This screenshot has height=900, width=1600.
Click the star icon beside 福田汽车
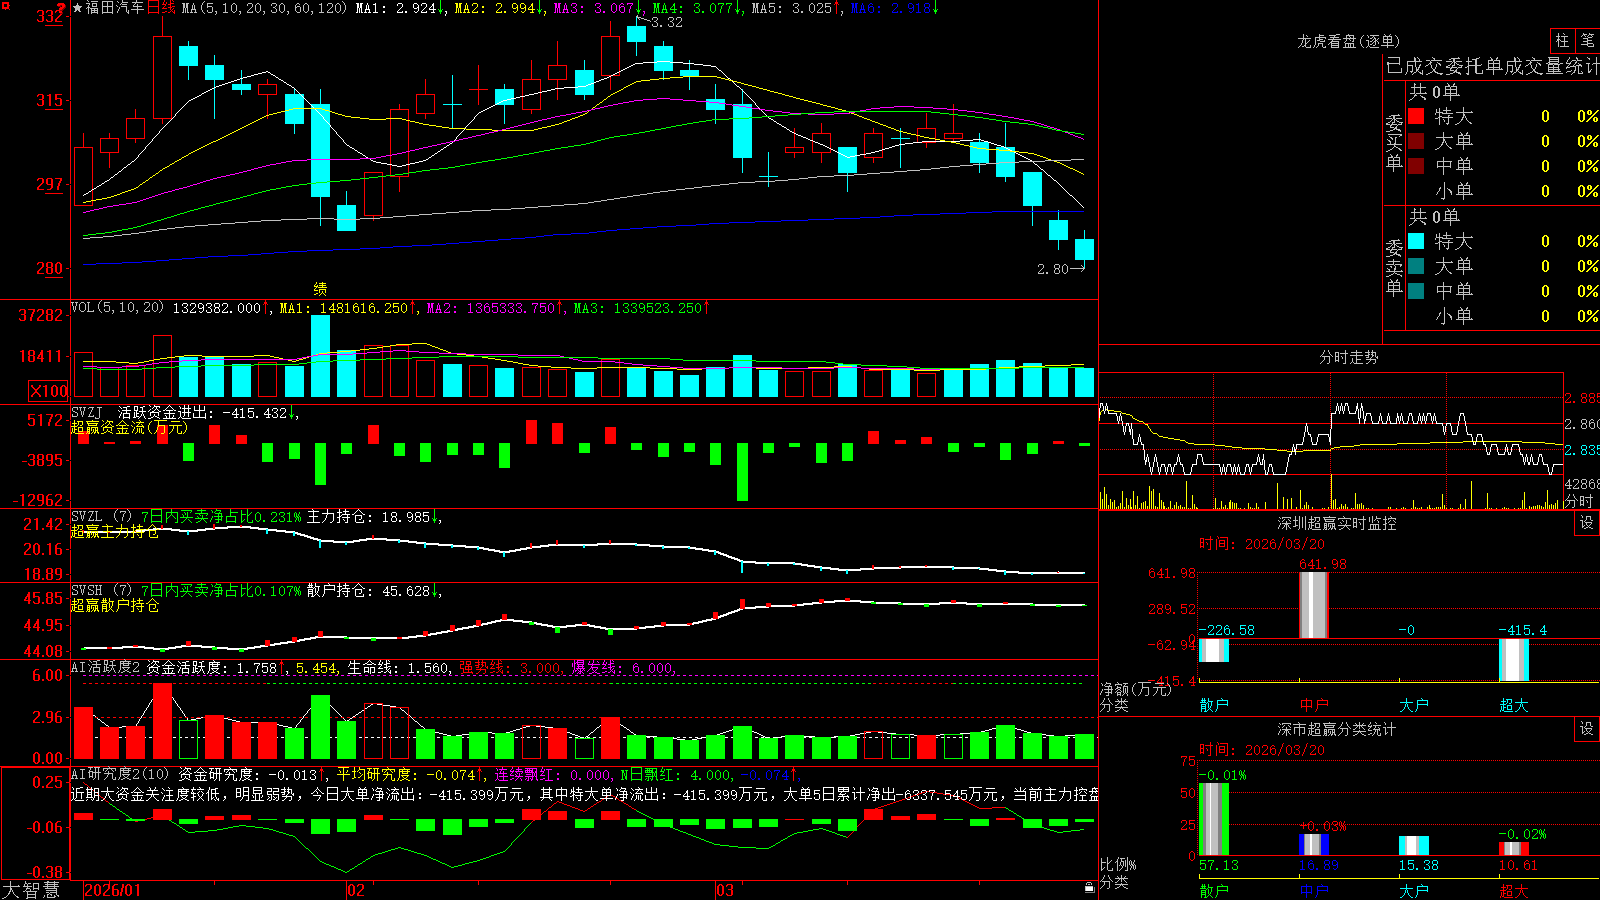[x=78, y=8]
